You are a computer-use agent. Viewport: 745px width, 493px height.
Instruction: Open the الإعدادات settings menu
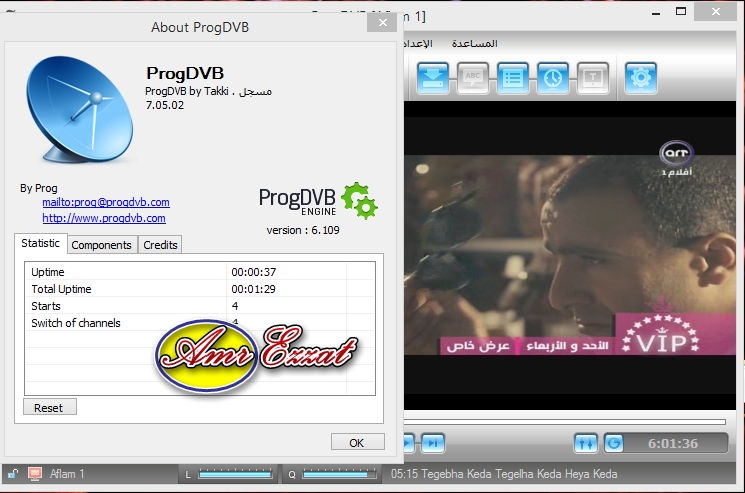pyautogui.click(x=418, y=44)
